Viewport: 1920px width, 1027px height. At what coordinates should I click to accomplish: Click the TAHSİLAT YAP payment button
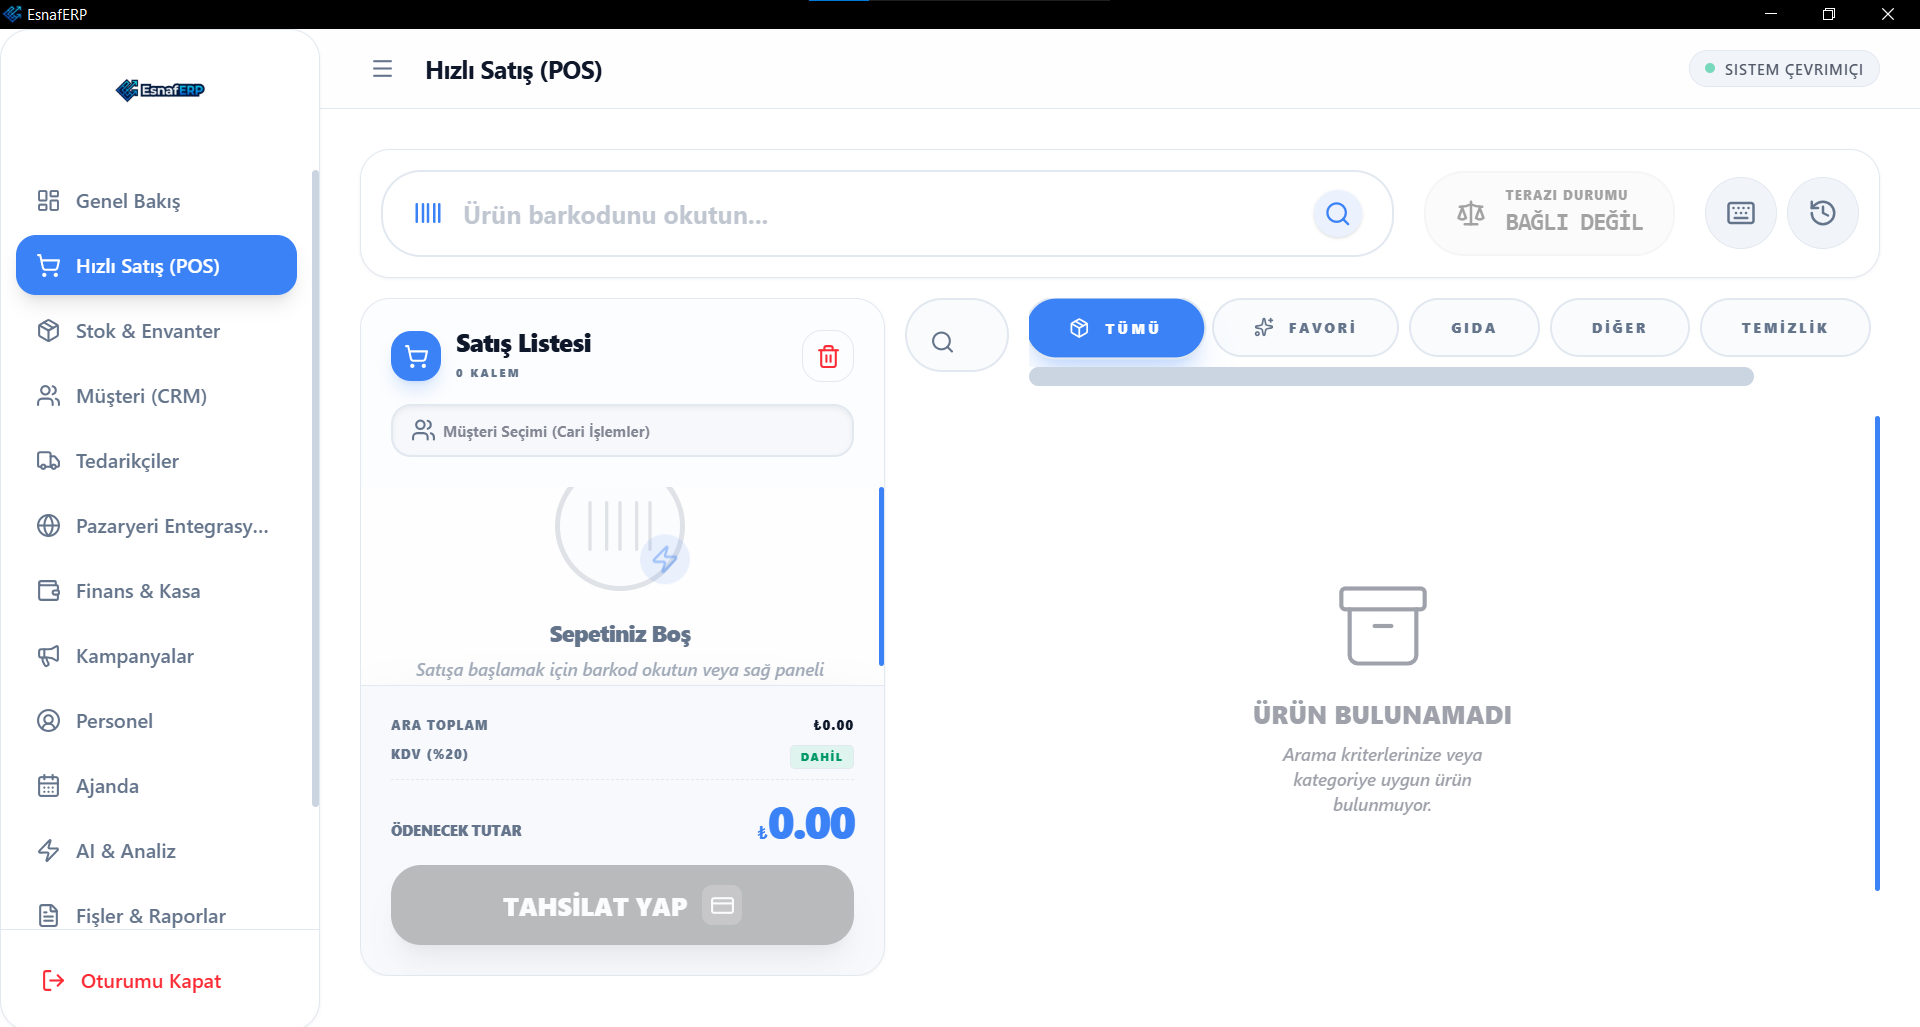tap(622, 905)
